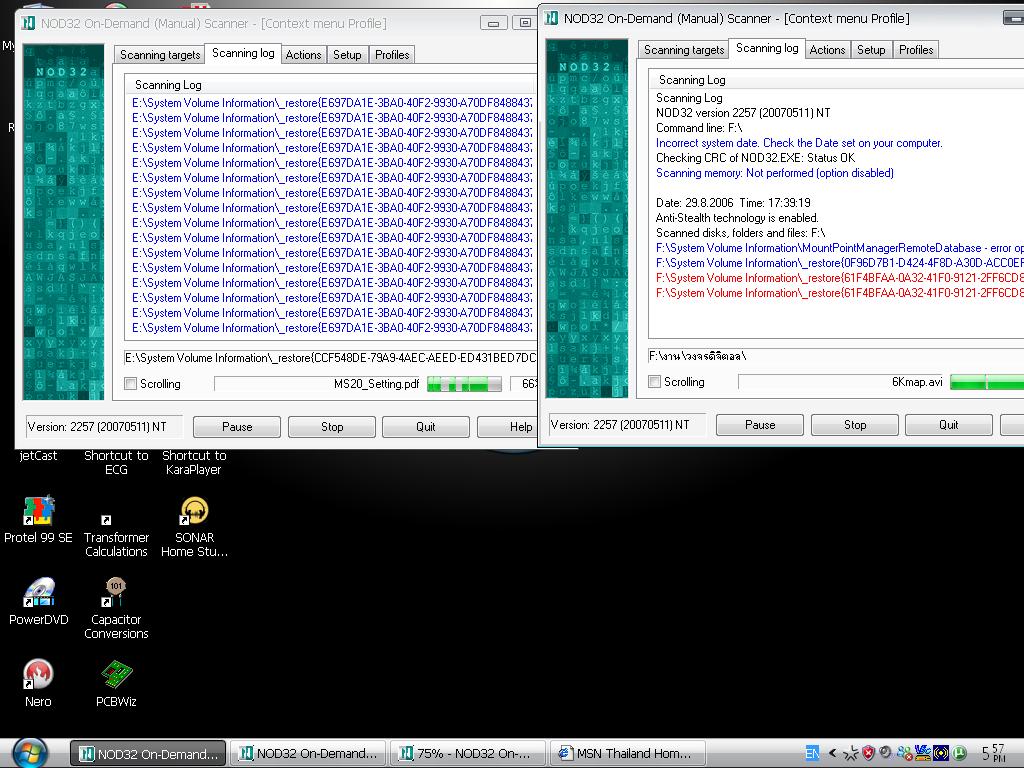Switch to '75% - NOD32 On-...' taskbar button
The width and height of the screenshot is (1024, 768).
coord(467,754)
